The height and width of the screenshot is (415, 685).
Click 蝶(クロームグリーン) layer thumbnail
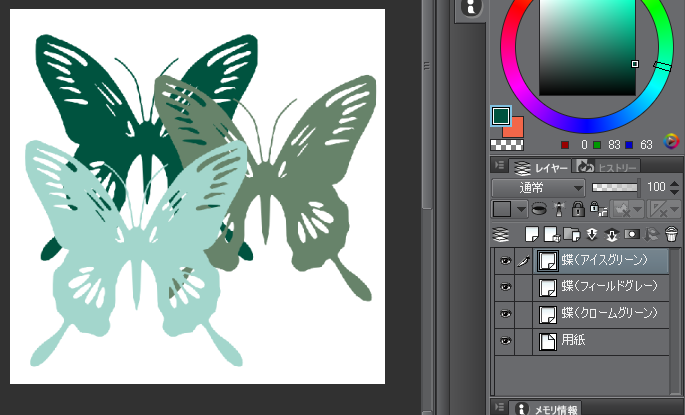[547, 315]
